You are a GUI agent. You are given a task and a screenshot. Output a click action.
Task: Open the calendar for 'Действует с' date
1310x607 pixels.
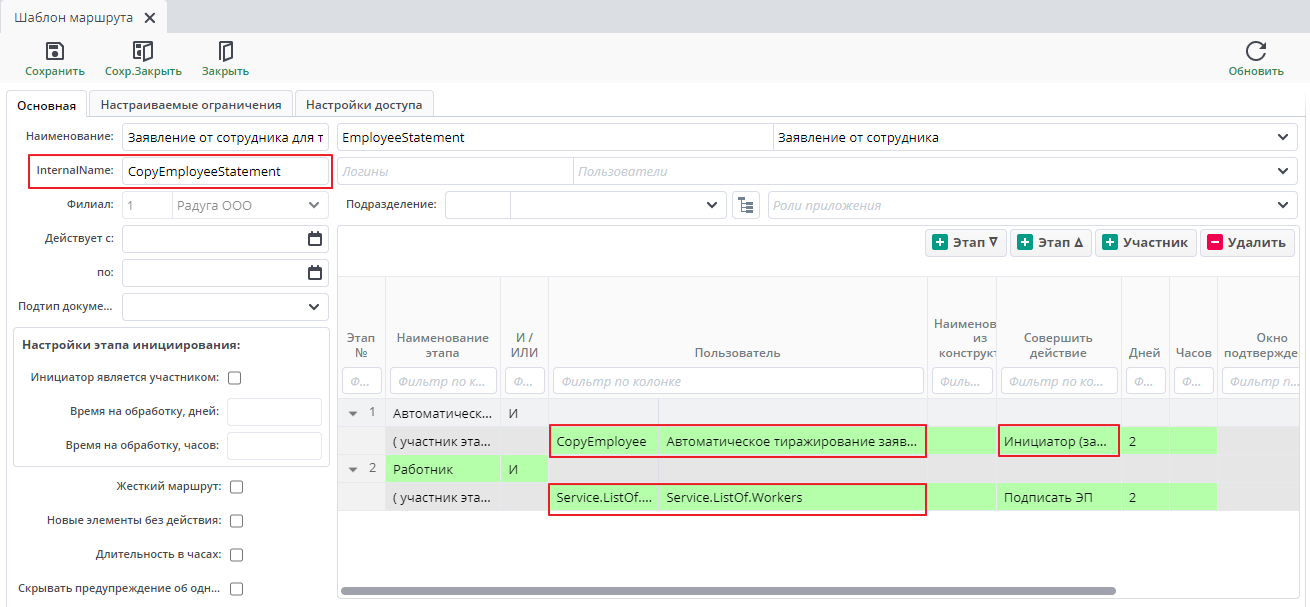[315, 239]
